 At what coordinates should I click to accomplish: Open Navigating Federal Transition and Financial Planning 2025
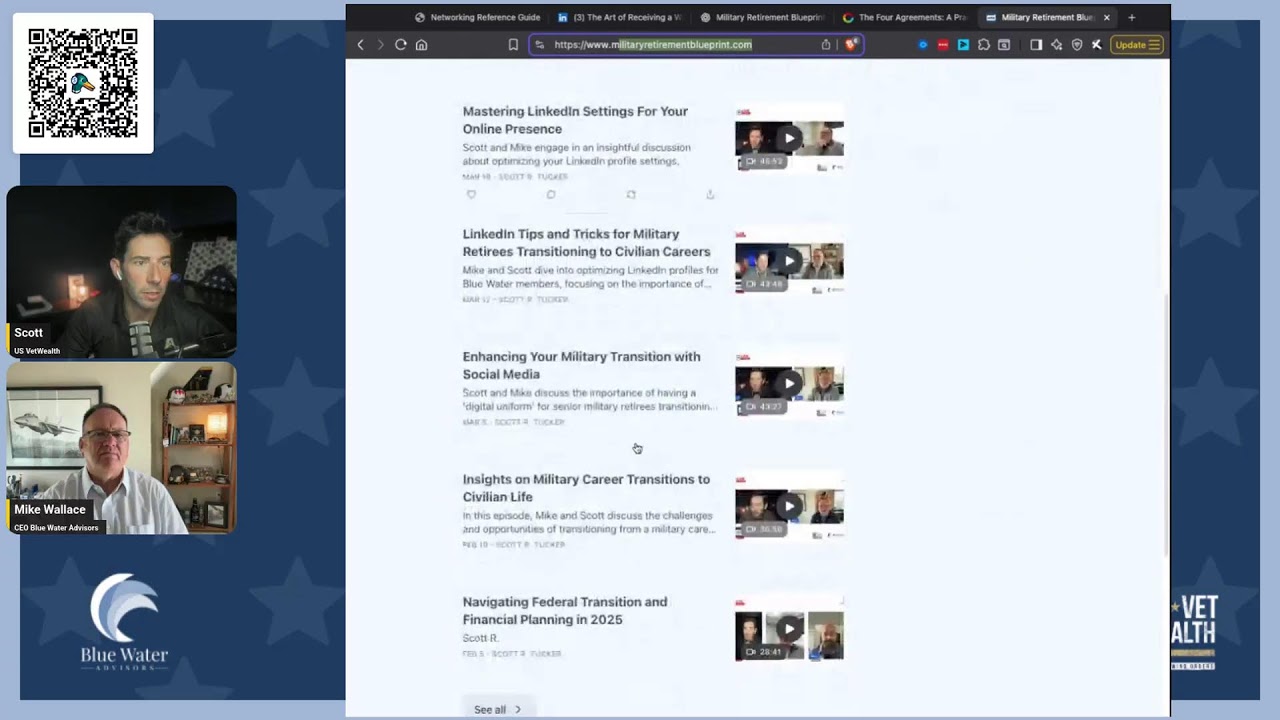[564, 611]
